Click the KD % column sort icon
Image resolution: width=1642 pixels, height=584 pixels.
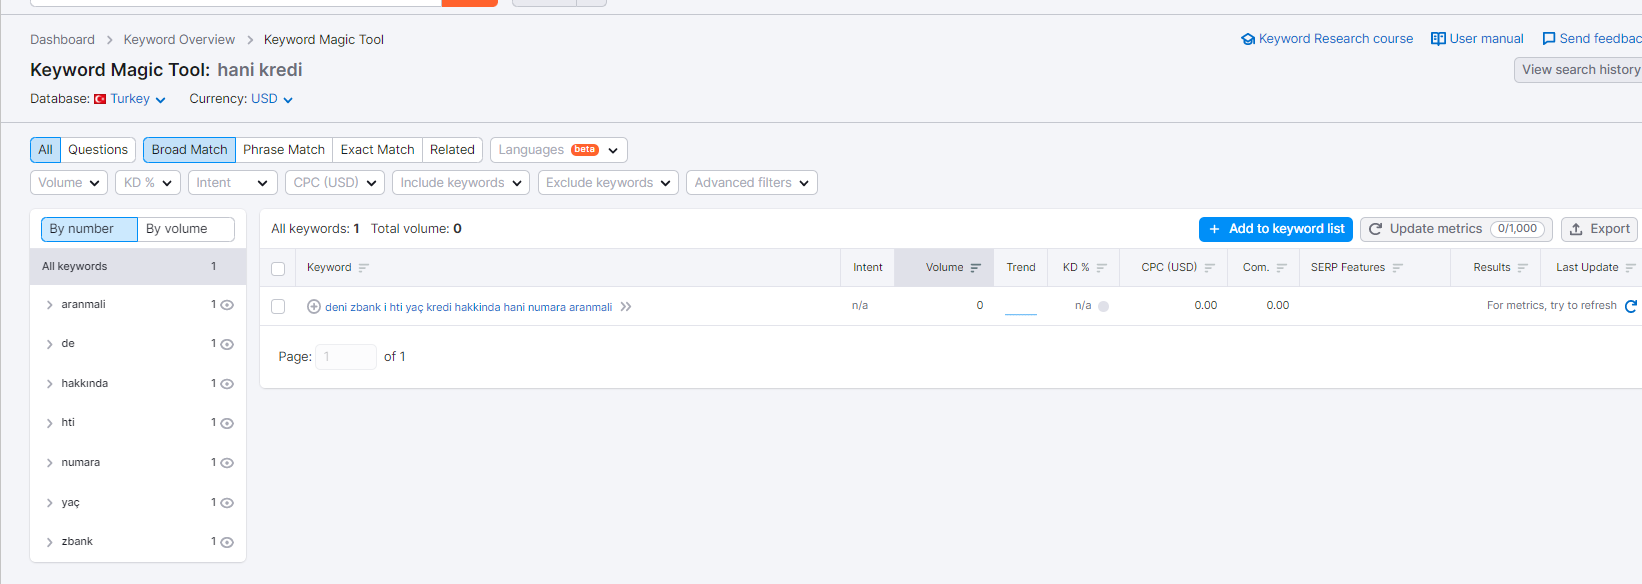(1101, 268)
